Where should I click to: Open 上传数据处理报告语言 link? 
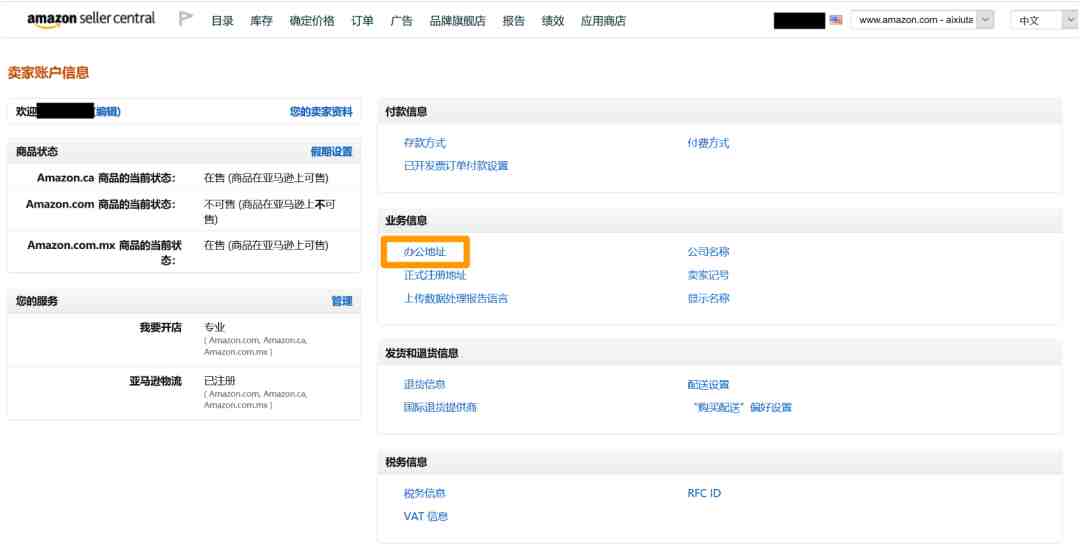tap(456, 298)
